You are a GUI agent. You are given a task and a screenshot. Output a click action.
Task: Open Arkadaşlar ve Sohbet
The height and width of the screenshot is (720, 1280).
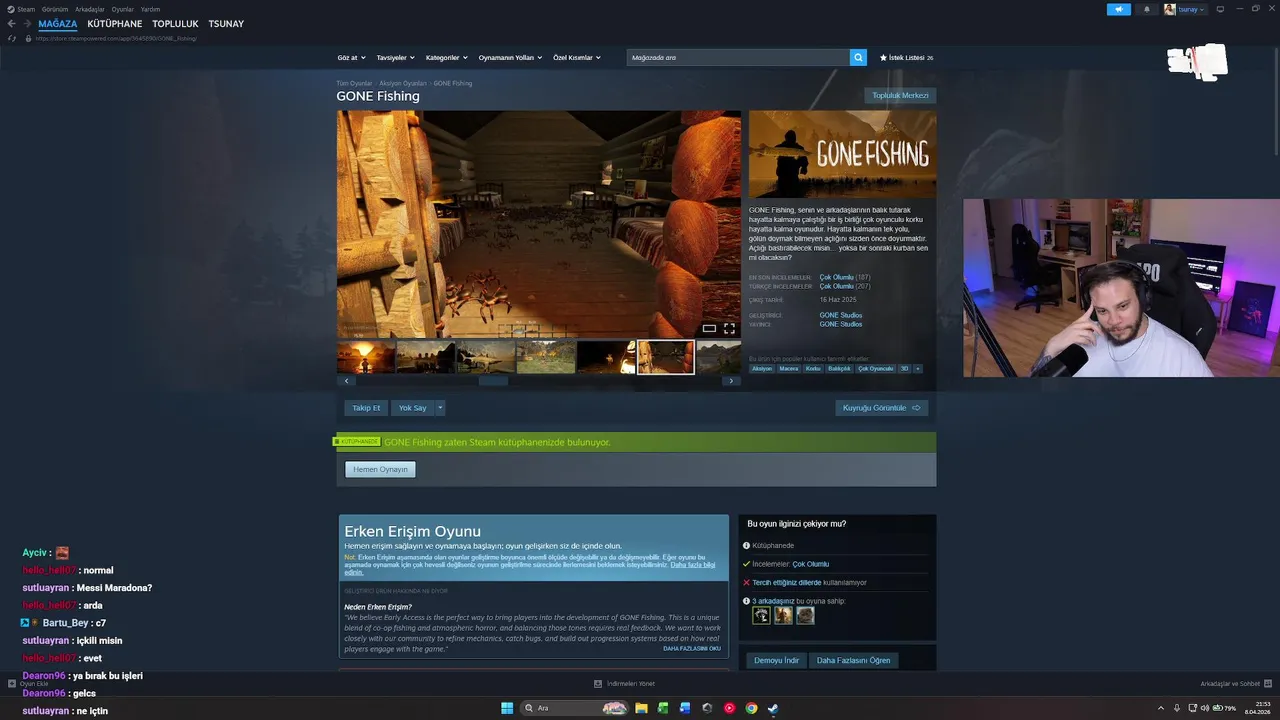pos(1236,684)
